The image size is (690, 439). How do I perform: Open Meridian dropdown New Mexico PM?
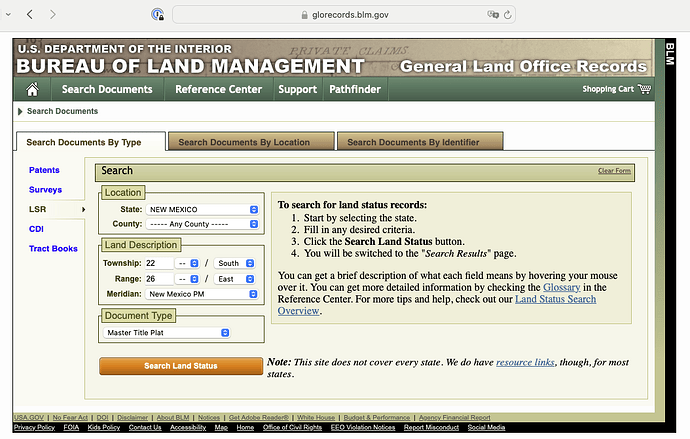[202, 294]
